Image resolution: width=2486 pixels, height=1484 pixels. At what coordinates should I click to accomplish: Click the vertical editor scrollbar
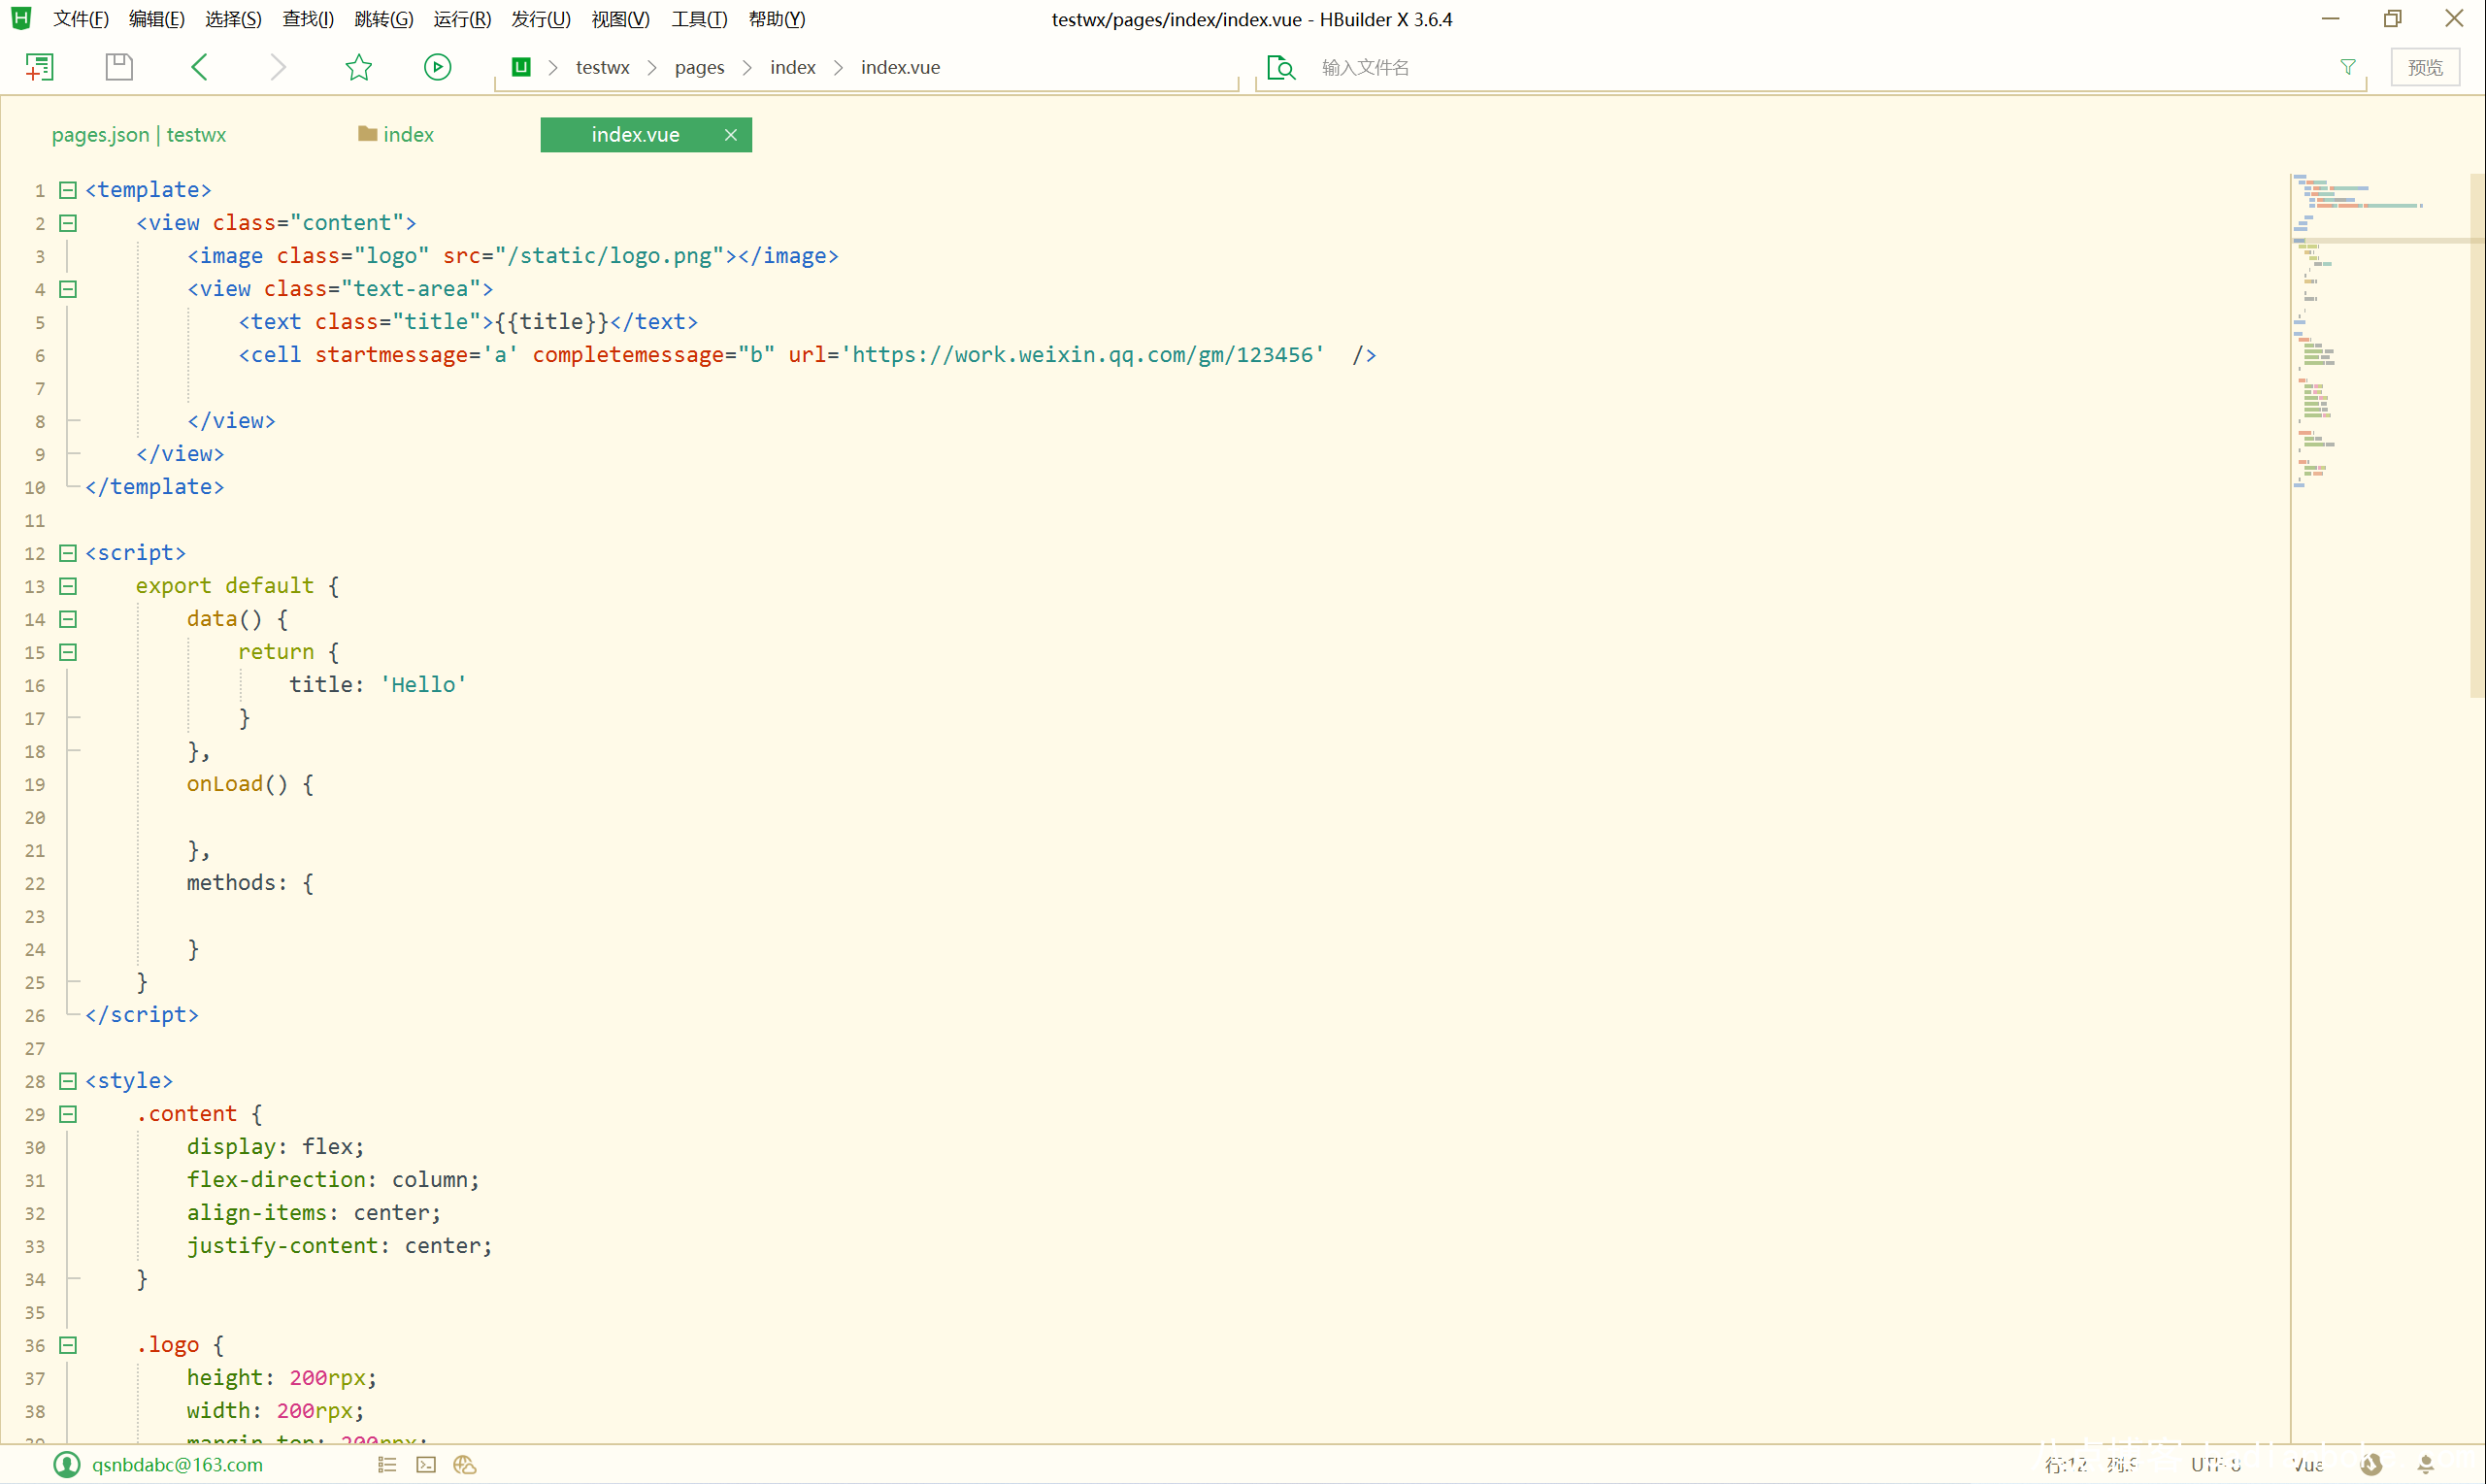pos(2477,435)
